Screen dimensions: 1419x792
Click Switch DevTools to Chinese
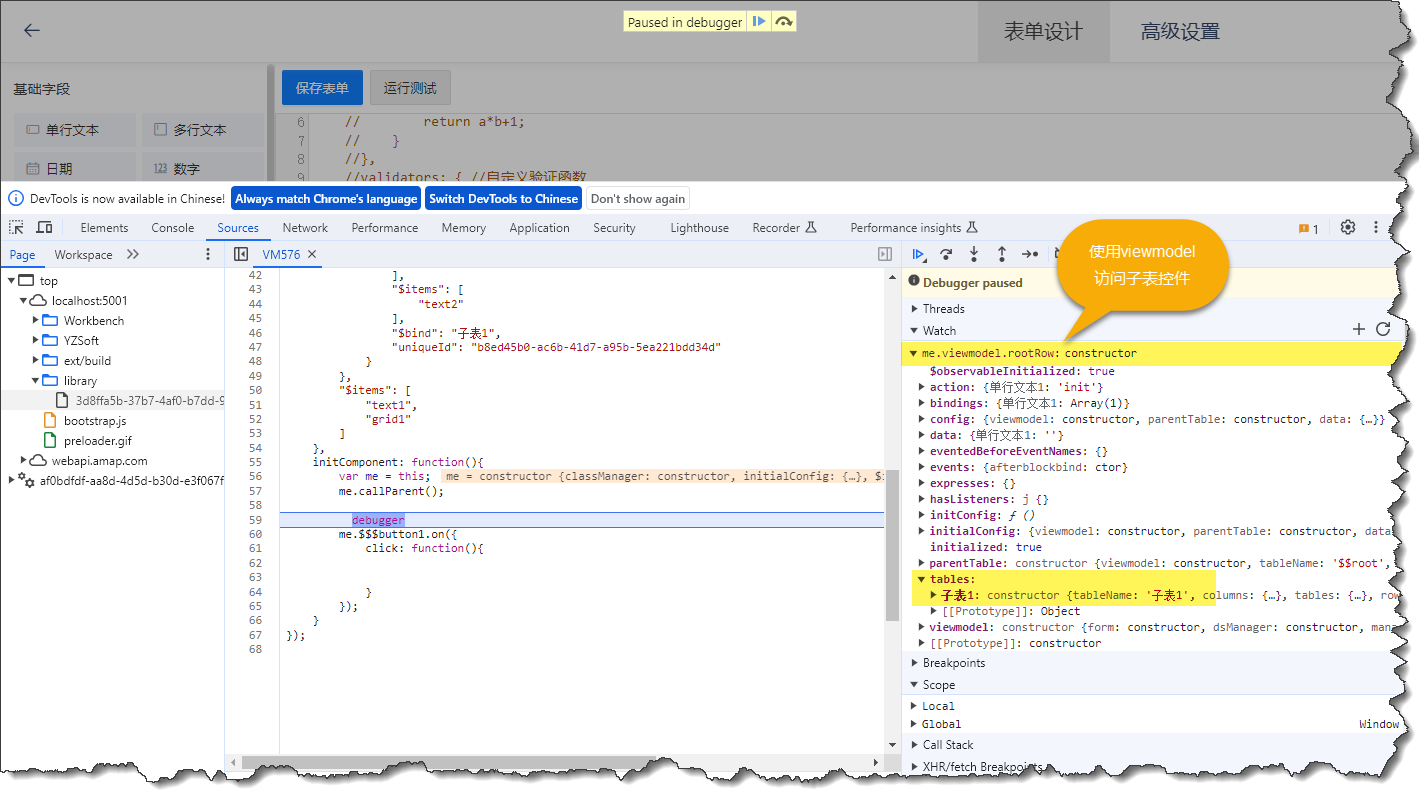pyautogui.click(x=504, y=198)
